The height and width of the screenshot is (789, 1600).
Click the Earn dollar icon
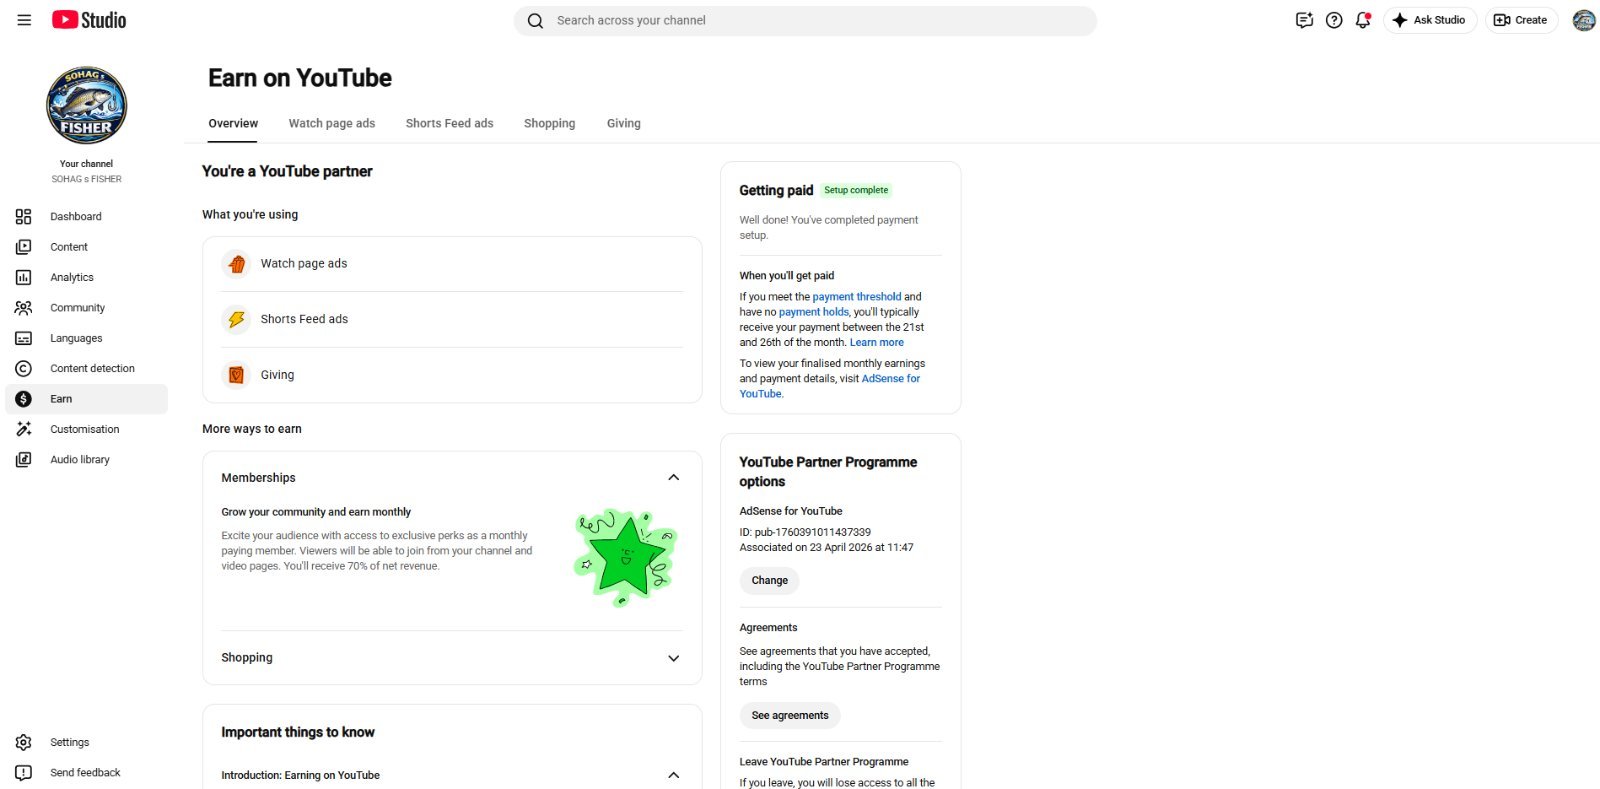[x=23, y=399]
